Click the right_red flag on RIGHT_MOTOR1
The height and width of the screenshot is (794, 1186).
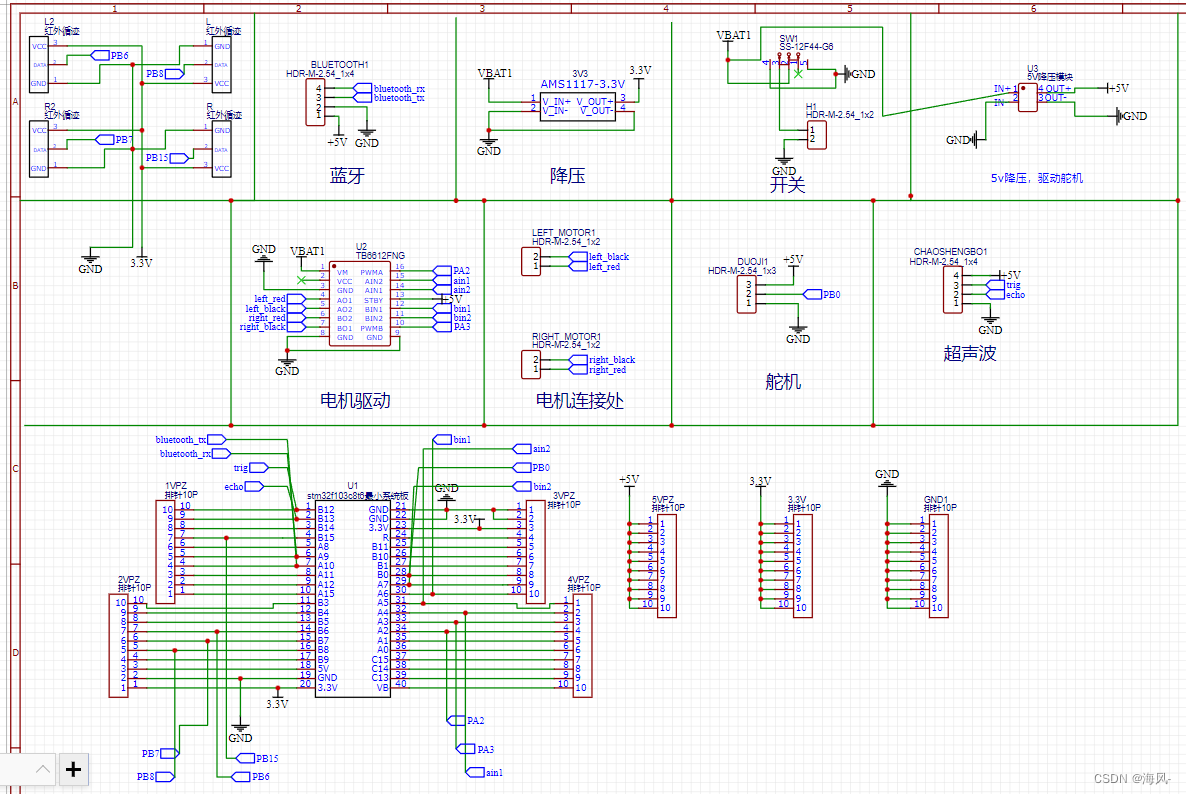tap(598, 370)
